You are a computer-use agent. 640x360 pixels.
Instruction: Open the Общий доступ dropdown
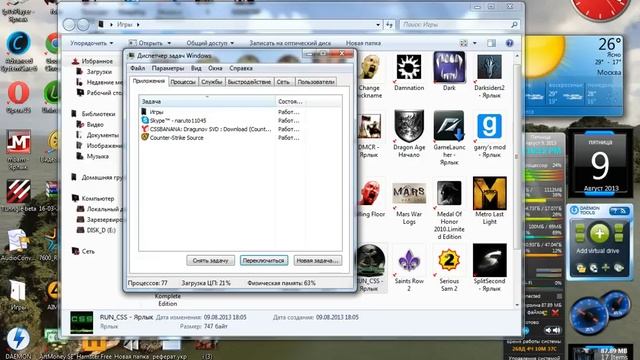pos(210,43)
